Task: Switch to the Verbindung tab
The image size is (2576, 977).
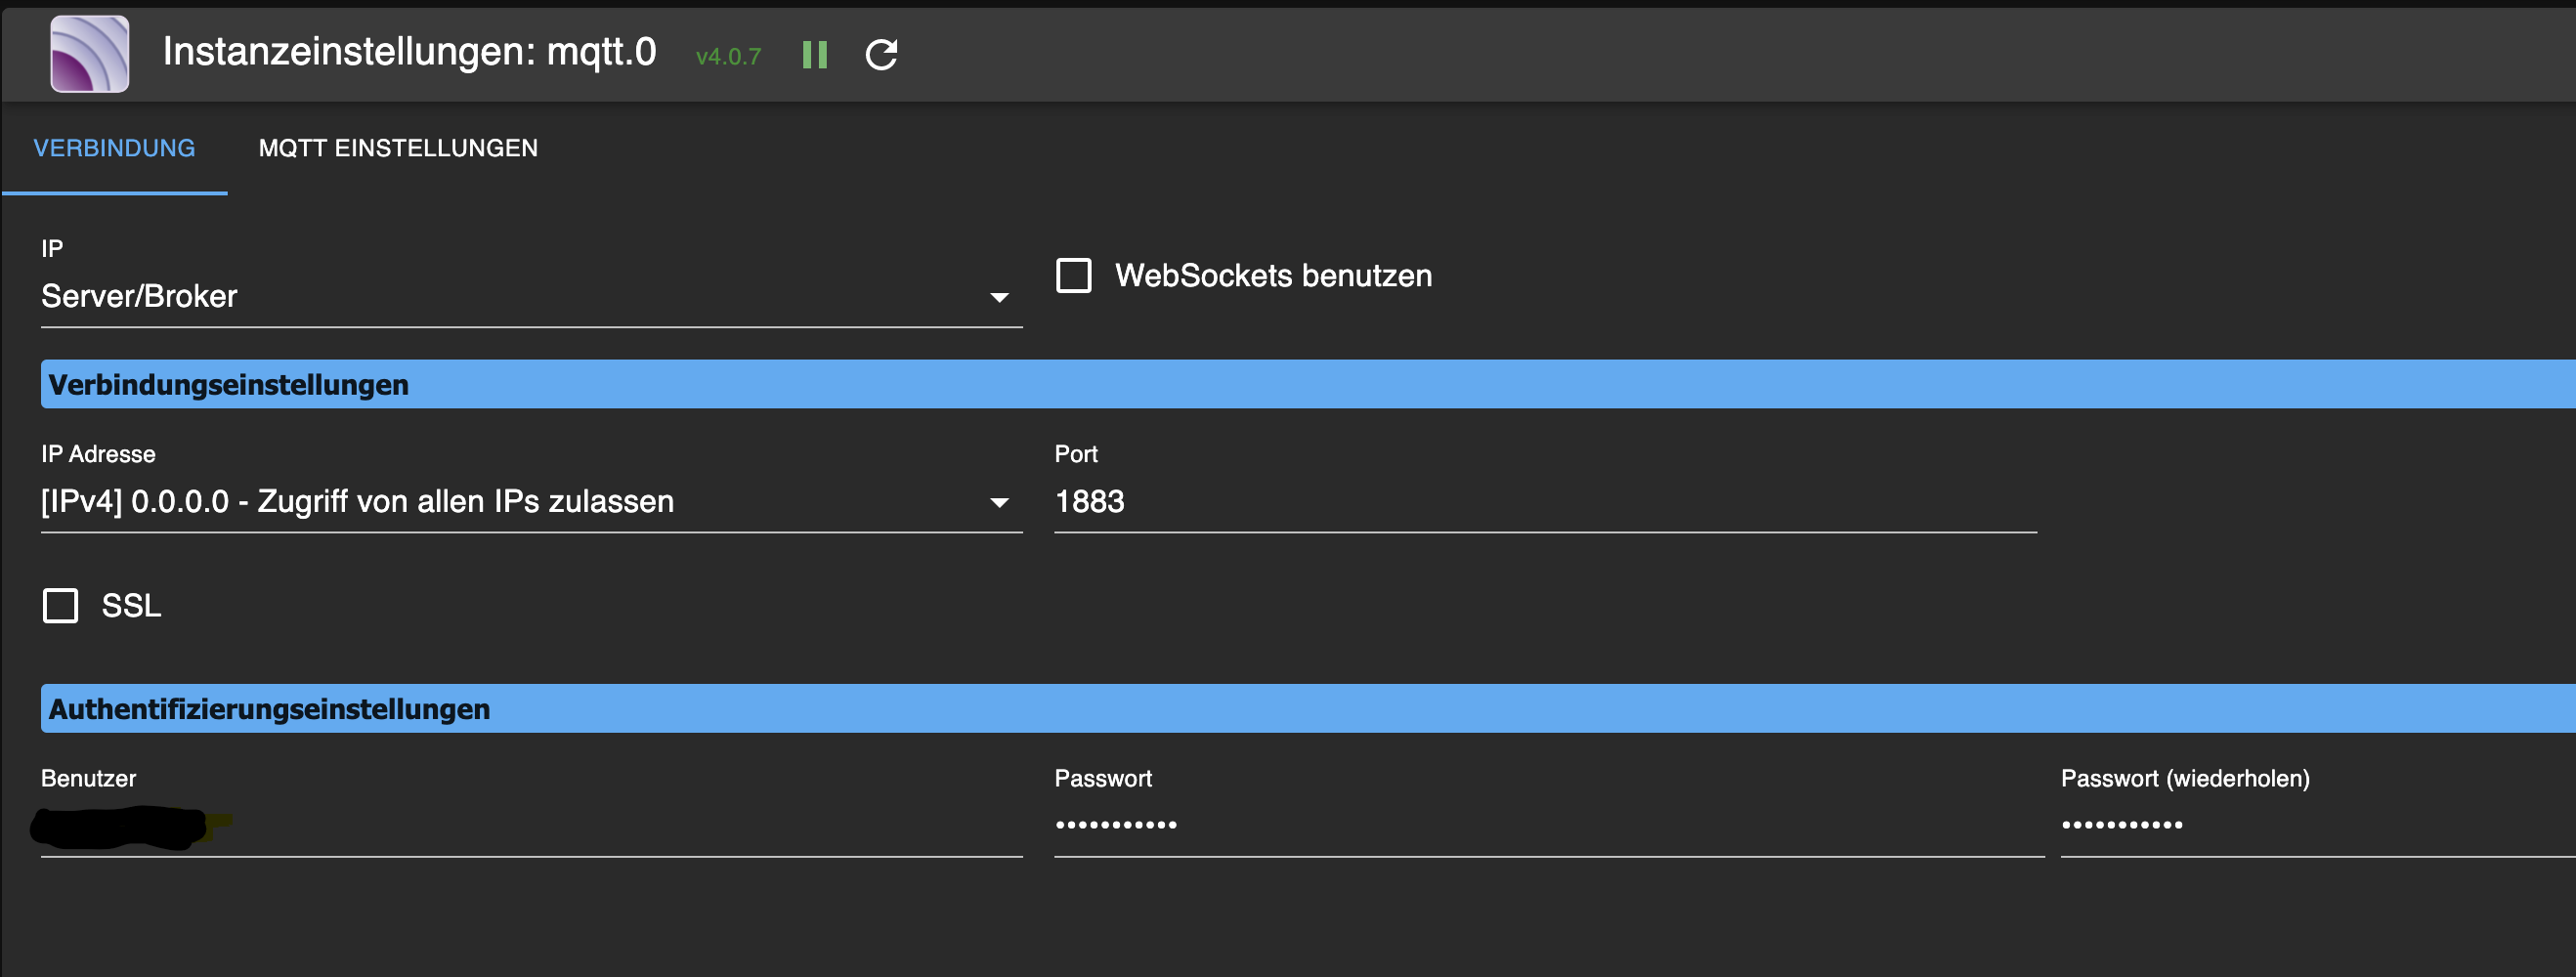Action: click(x=114, y=148)
